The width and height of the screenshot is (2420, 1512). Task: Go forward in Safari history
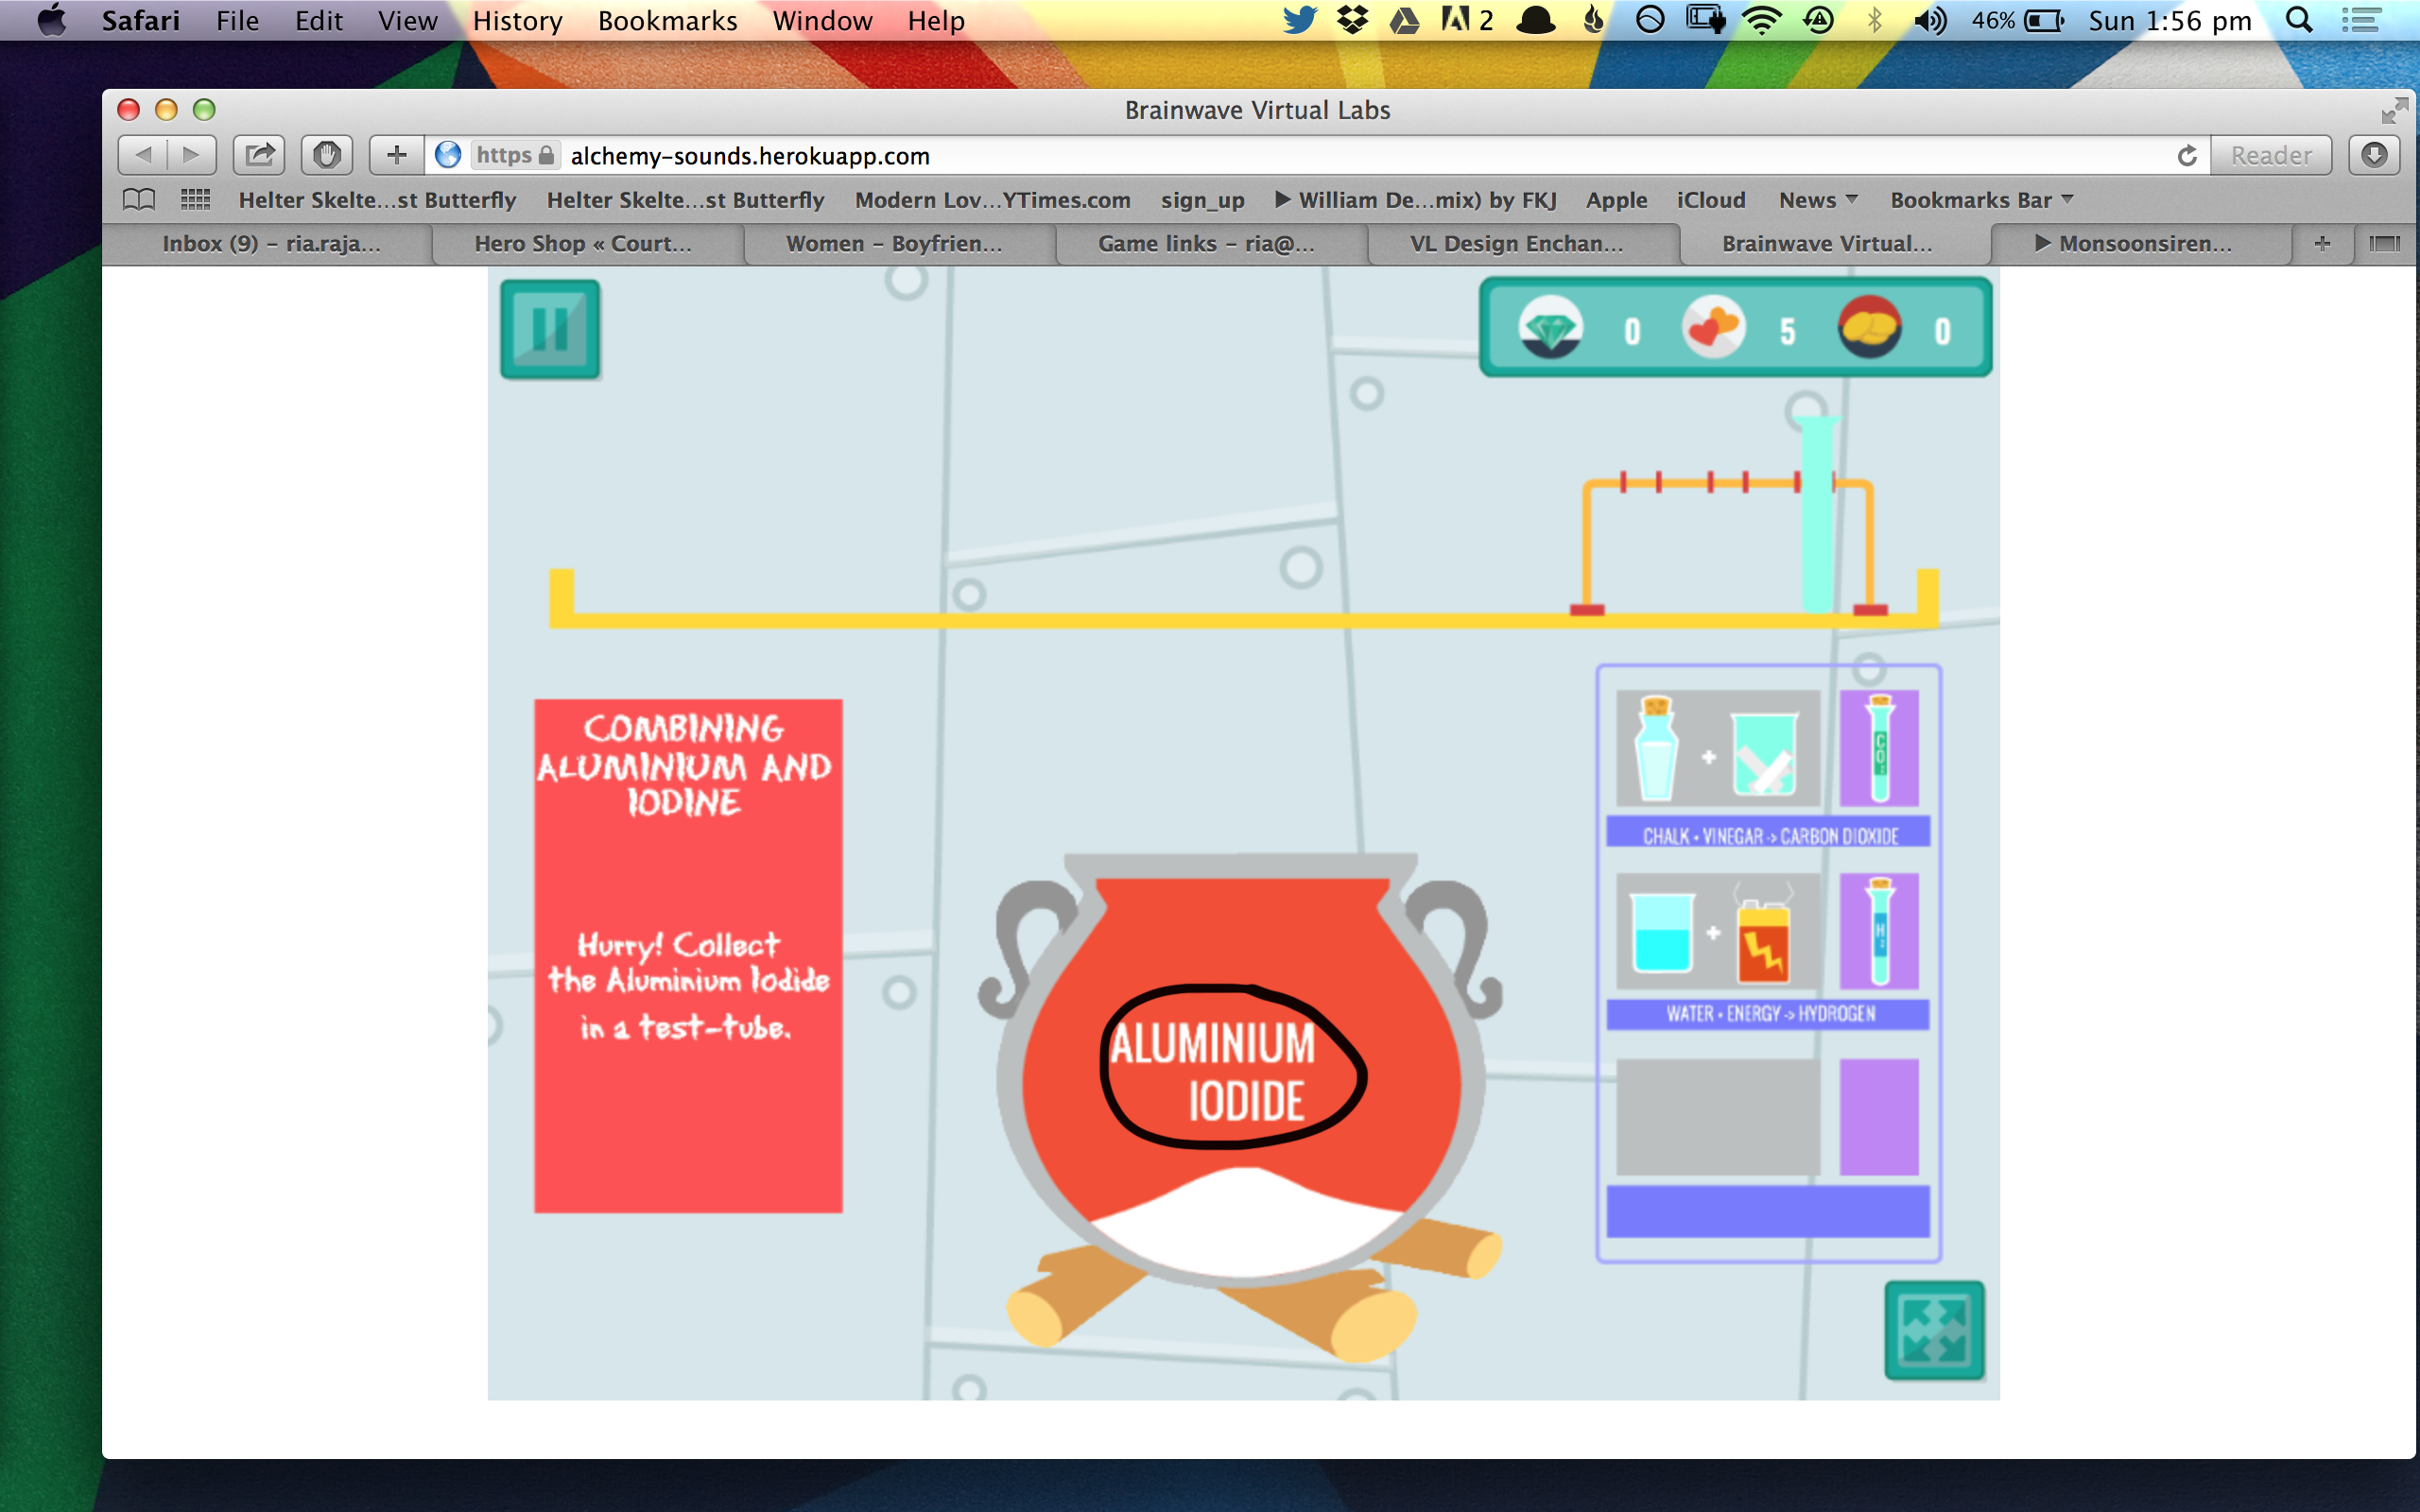[x=191, y=155]
